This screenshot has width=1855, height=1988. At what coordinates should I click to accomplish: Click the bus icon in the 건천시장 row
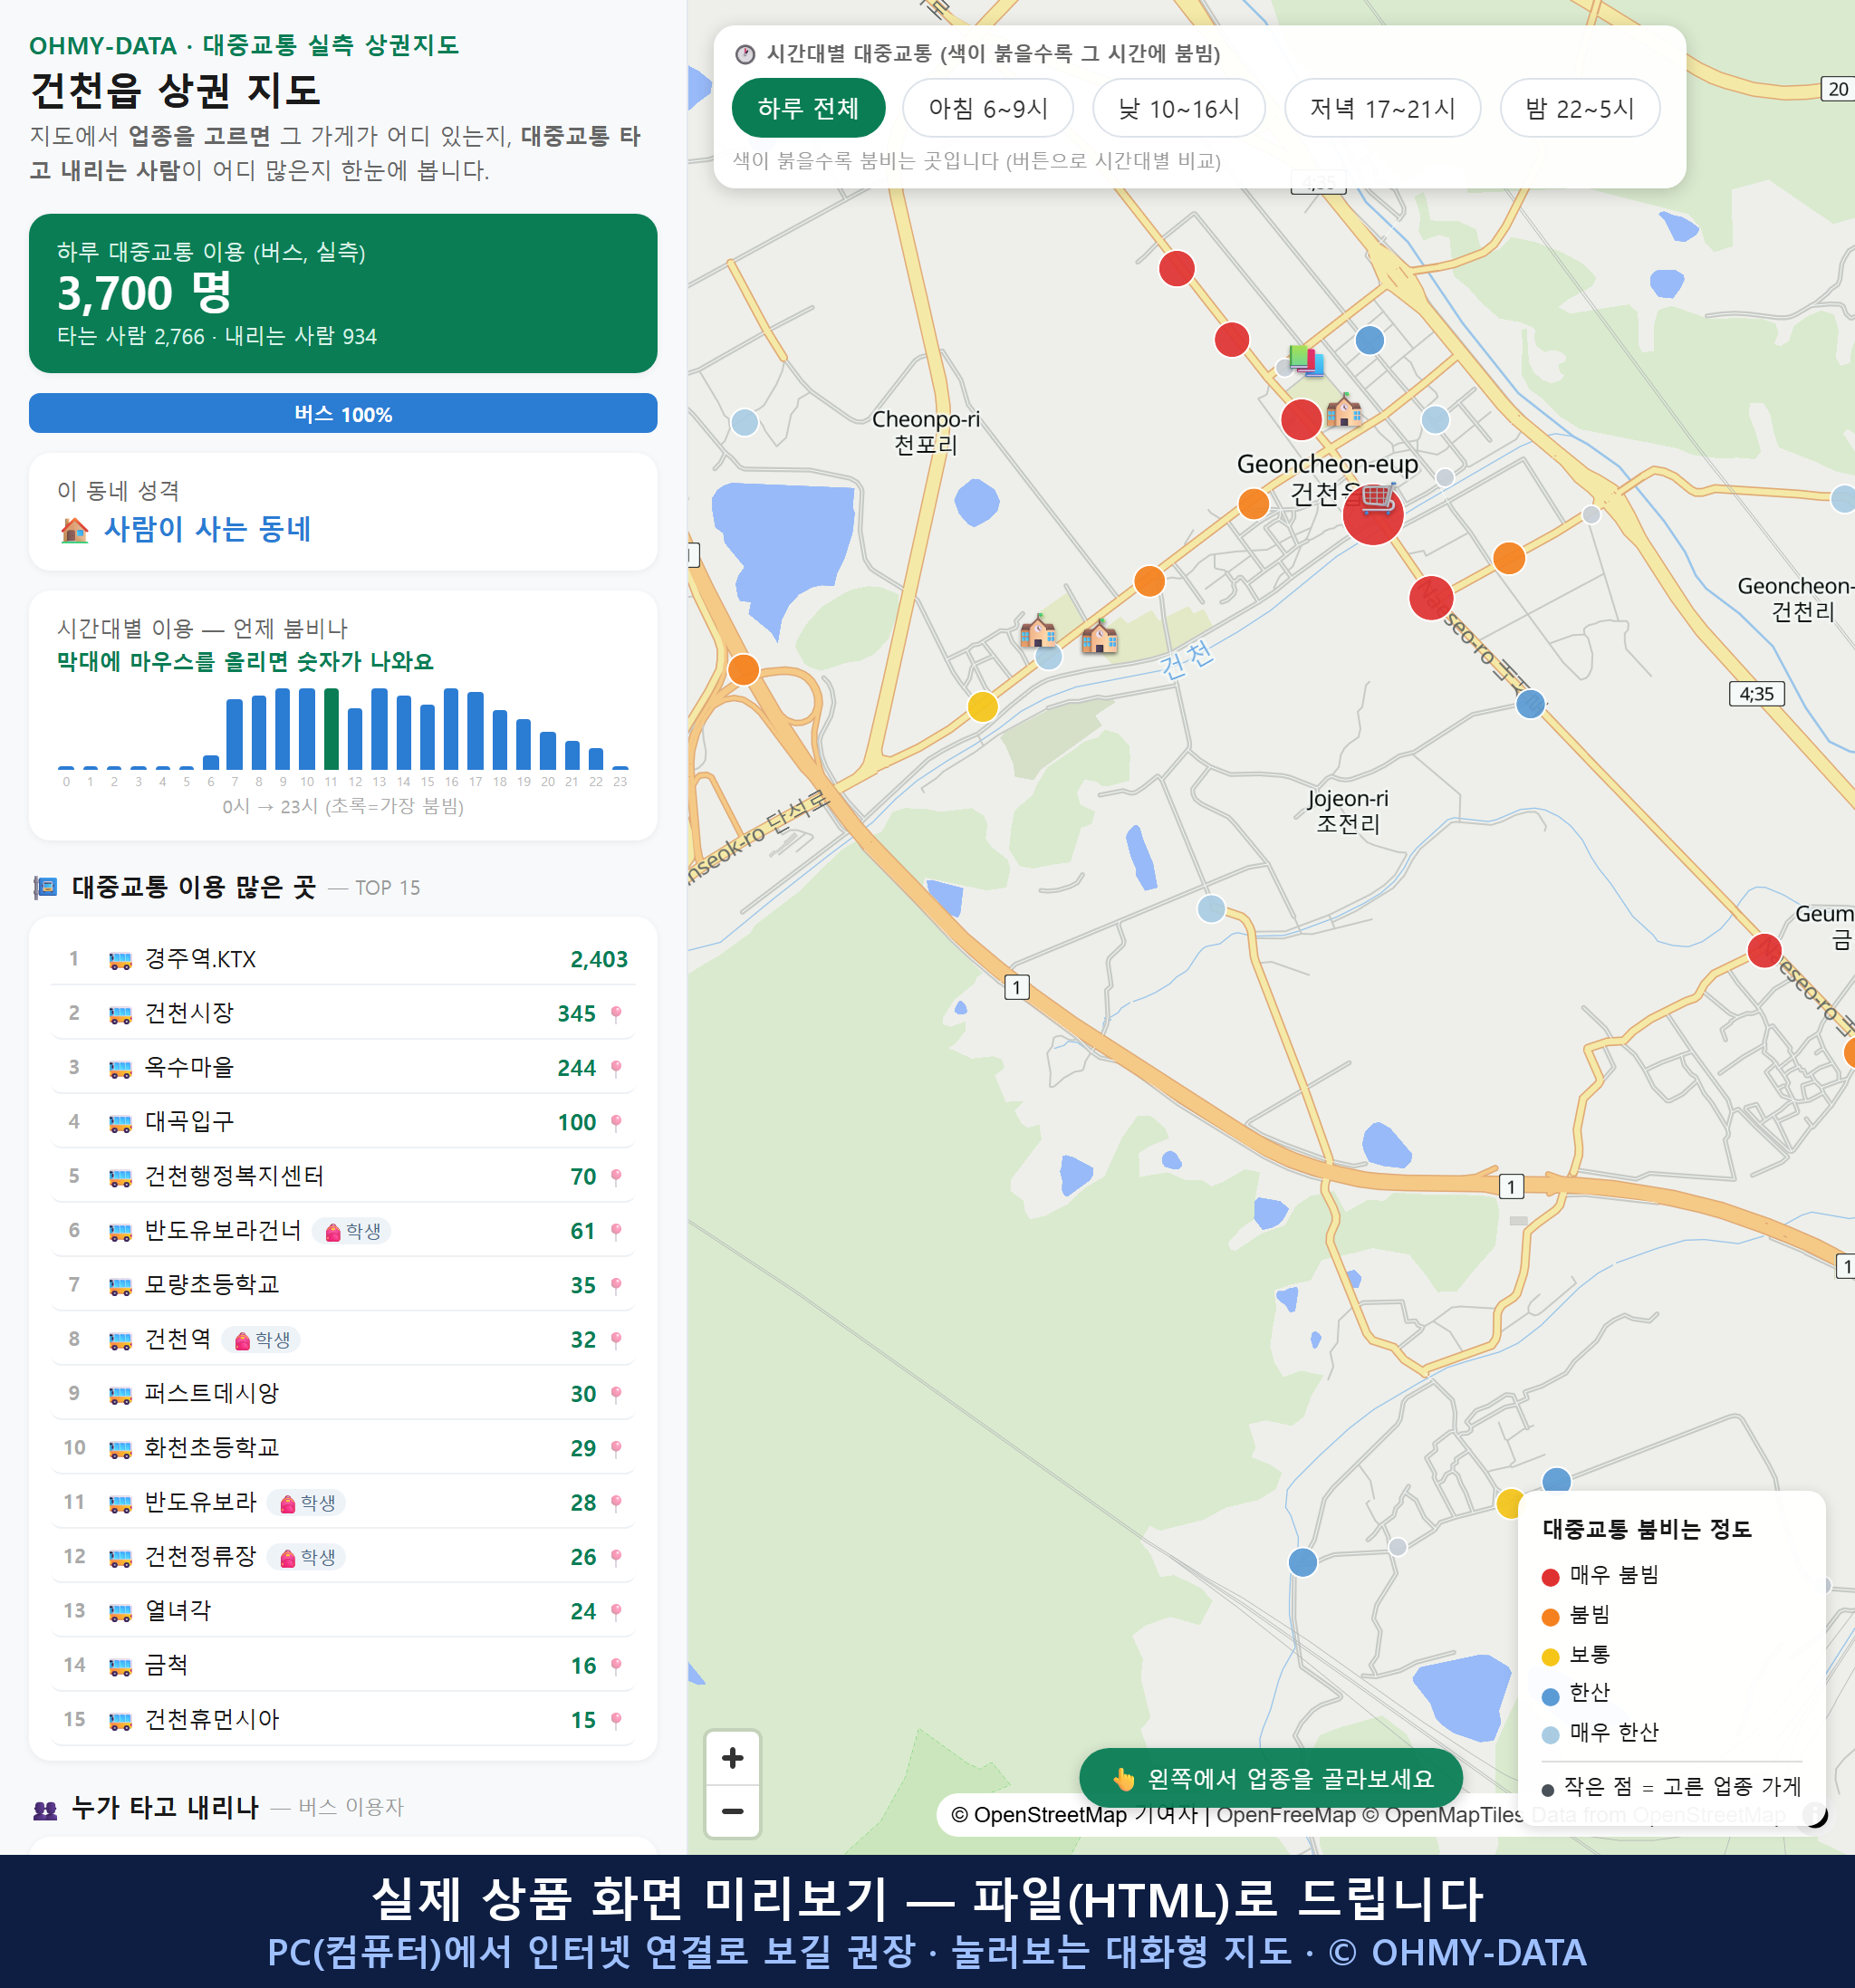click(x=120, y=1014)
